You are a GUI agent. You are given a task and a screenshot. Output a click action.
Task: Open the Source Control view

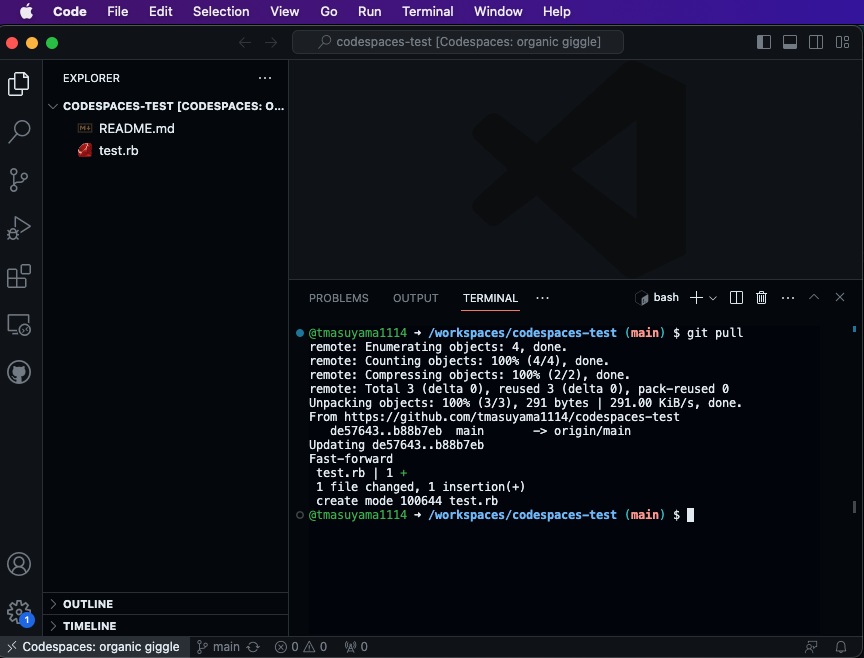[19, 180]
